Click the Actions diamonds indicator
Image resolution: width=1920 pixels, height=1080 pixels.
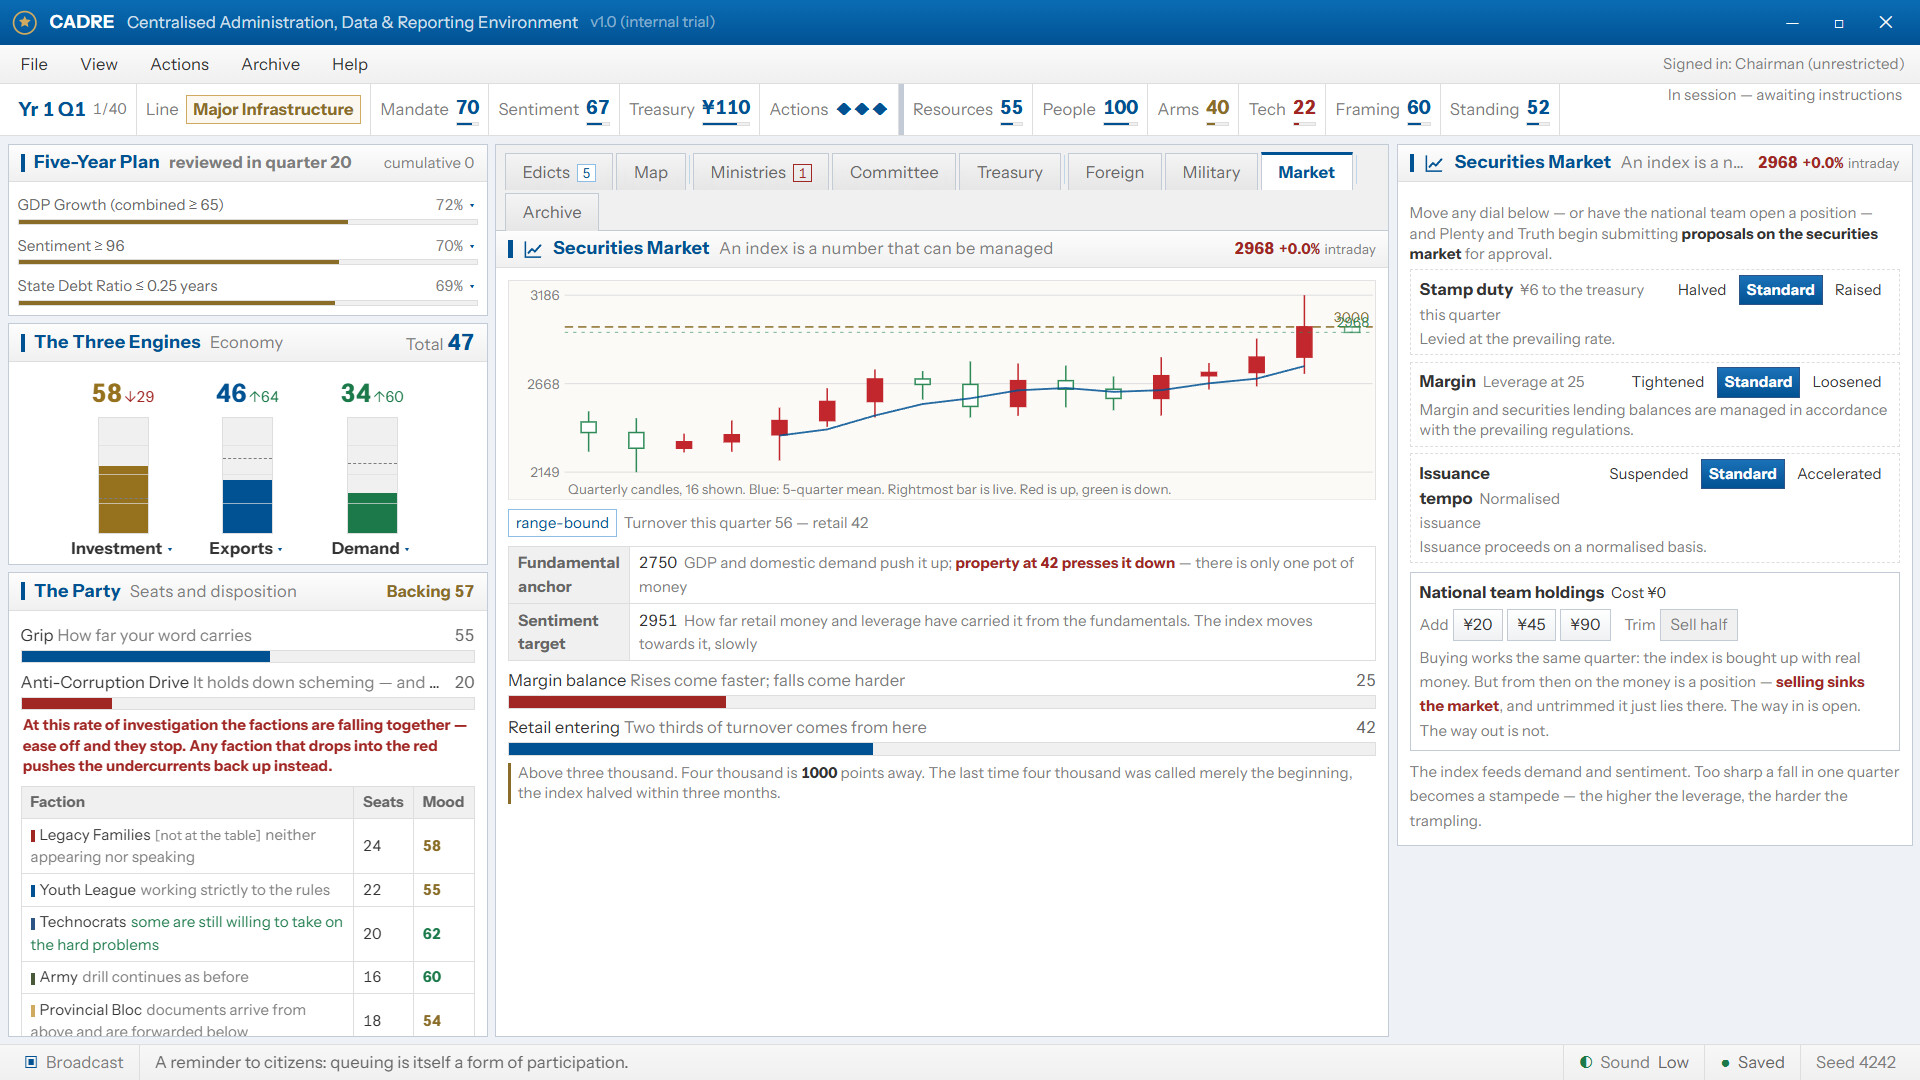point(862,109)
